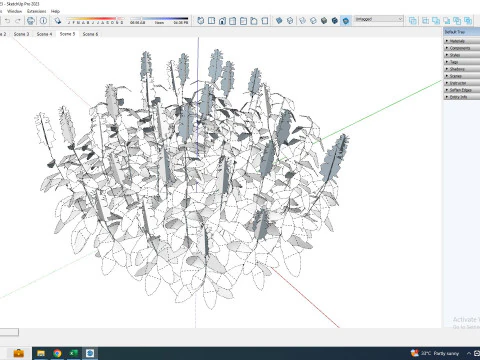Expand the Shadows tray panel
Image resolution: width=480 pixels, height=360 pixels.
pyautogui.click(x=462, y=69)
